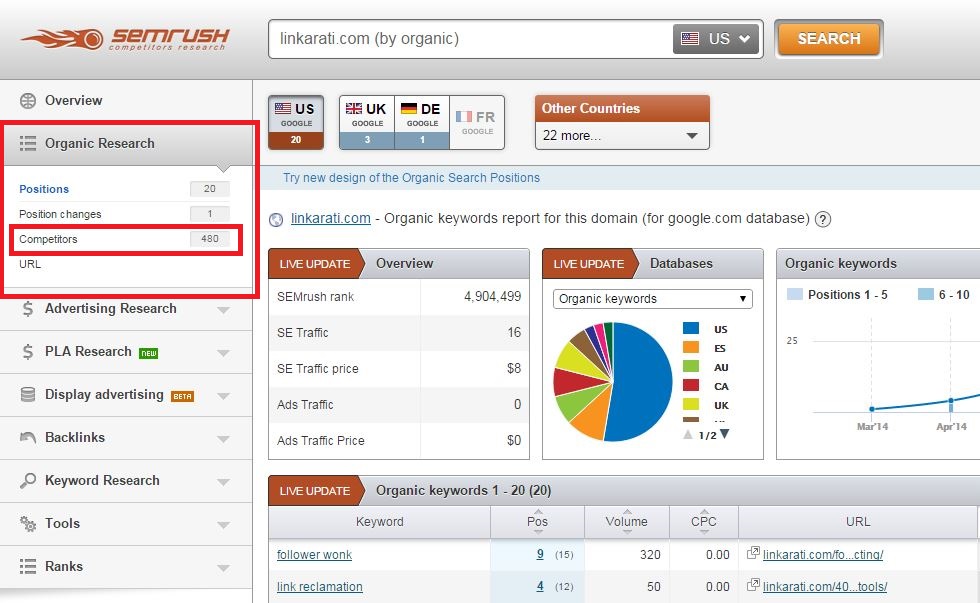The image size is (980, 603).
Task: Sort by the Volume column arrows
Action: coord(627,522)
